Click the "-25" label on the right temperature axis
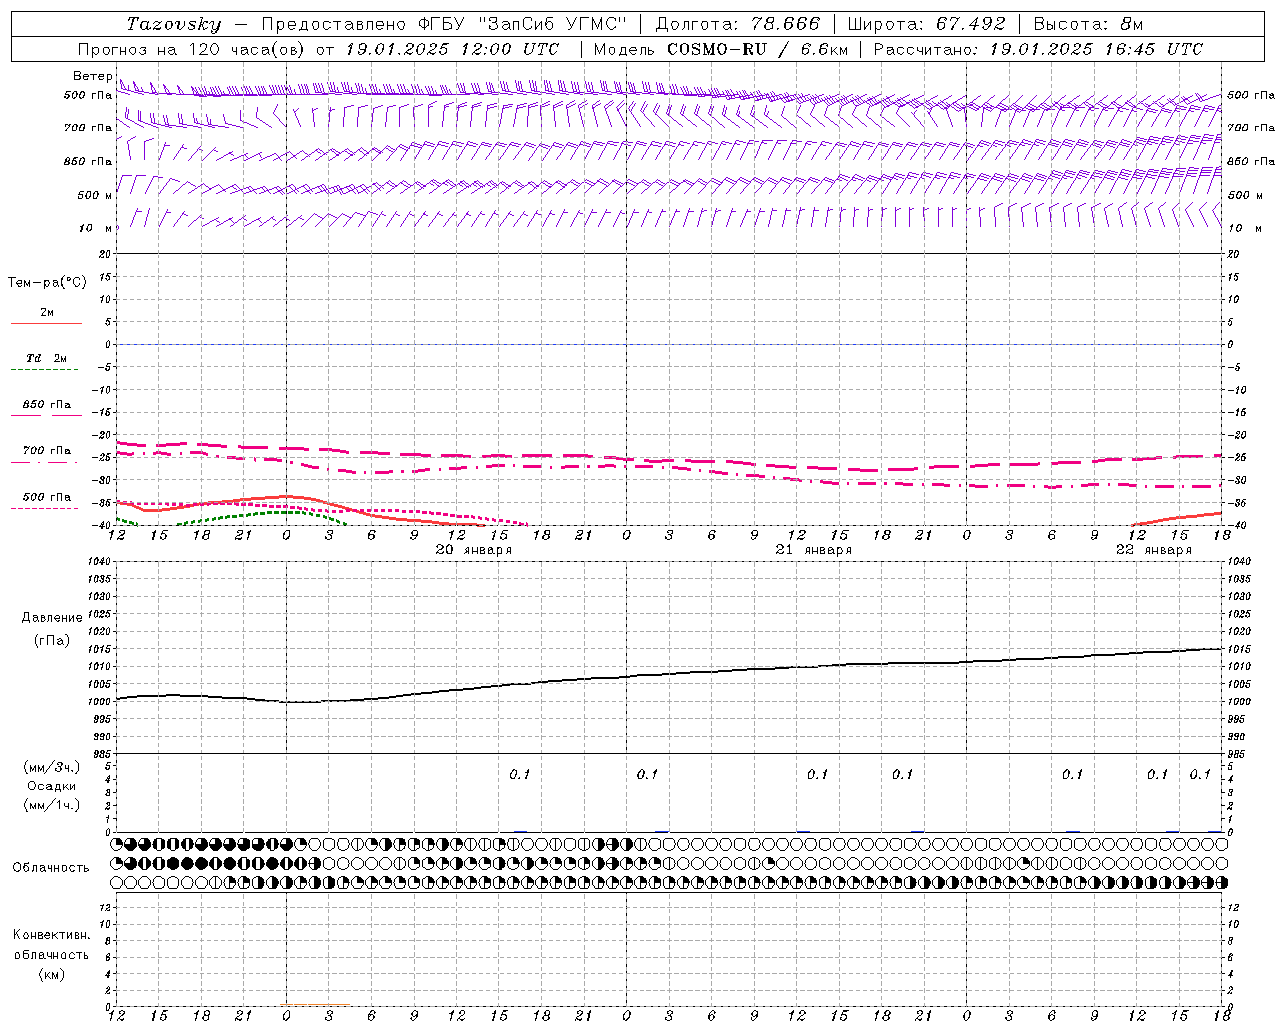Image resolution: width=1280 pixels, height=1024 pixels. click(1237, 457)
